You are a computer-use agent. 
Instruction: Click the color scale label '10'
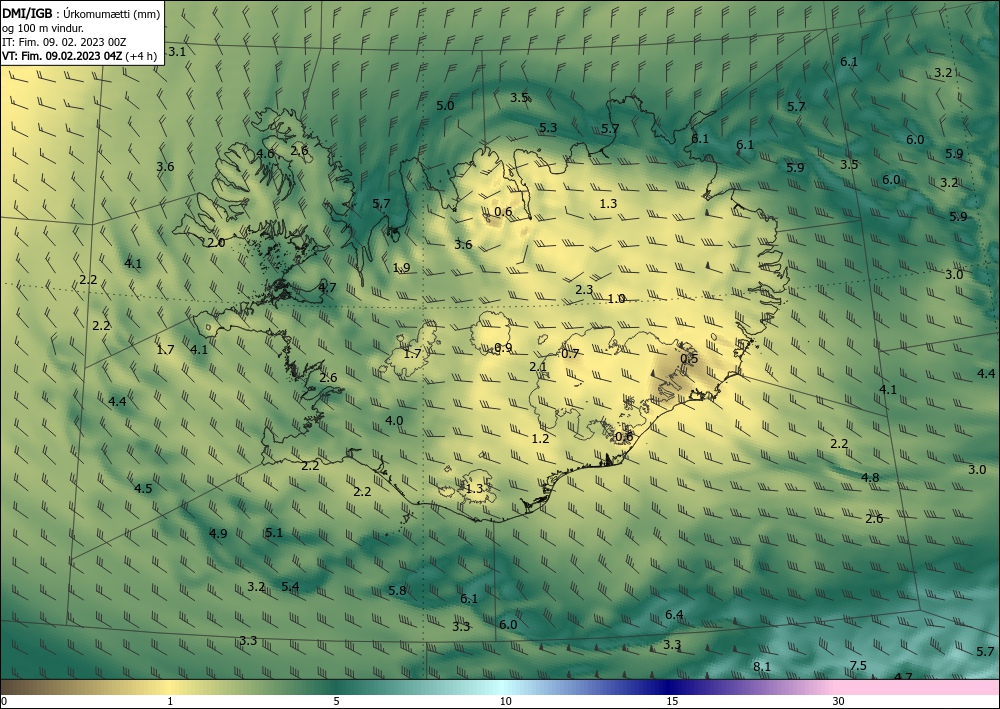[x=506, y=701]
